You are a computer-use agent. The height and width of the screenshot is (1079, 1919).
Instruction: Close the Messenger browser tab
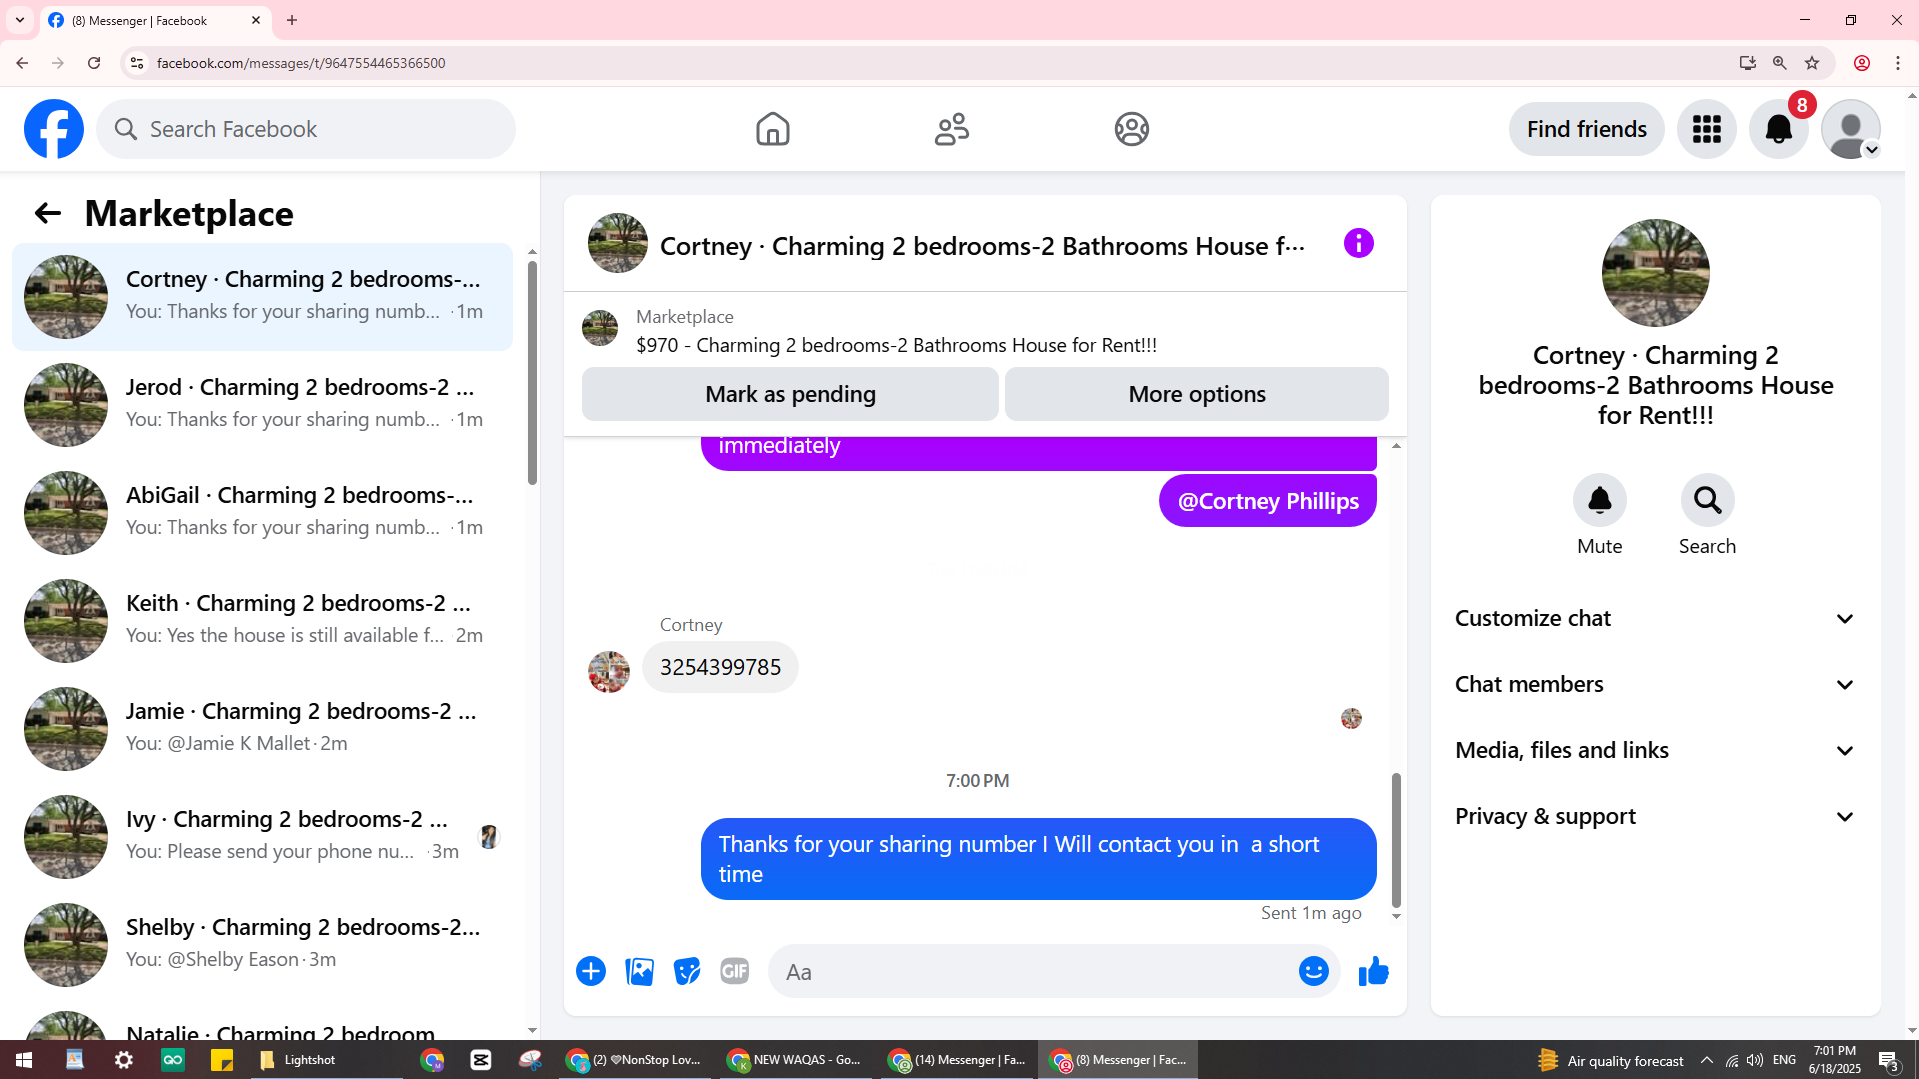point(256,20)
